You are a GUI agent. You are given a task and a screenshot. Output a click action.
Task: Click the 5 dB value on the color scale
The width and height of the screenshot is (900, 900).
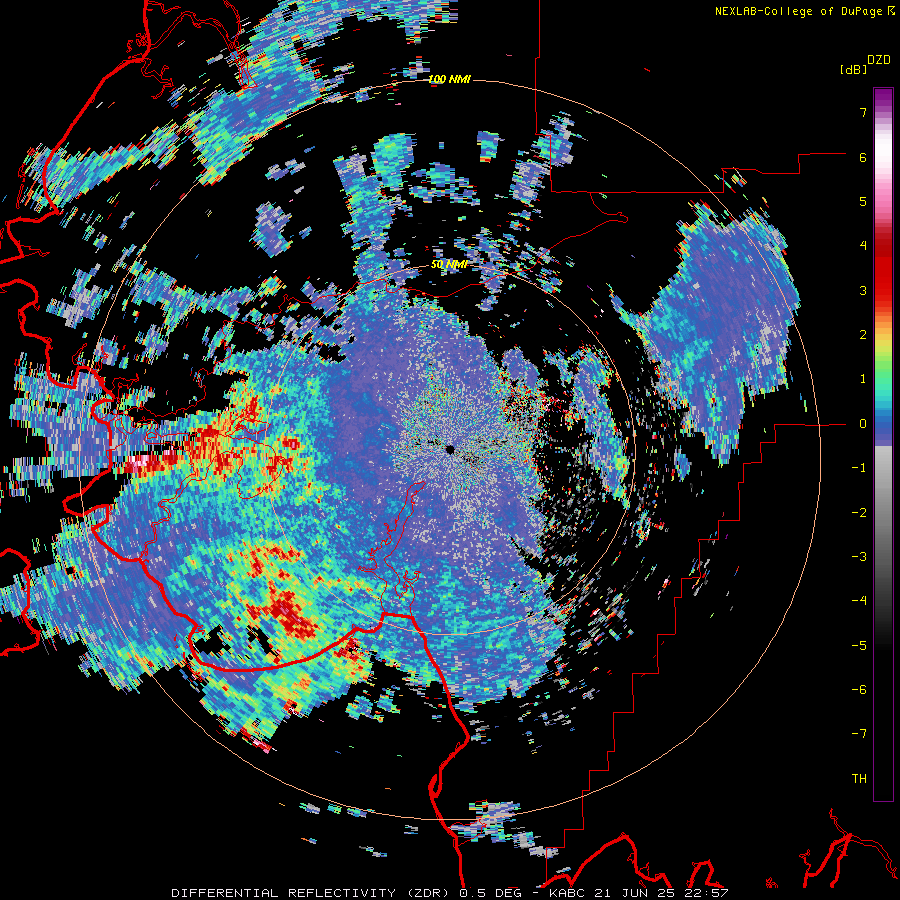pyautogui.click(x=863, y=201)
